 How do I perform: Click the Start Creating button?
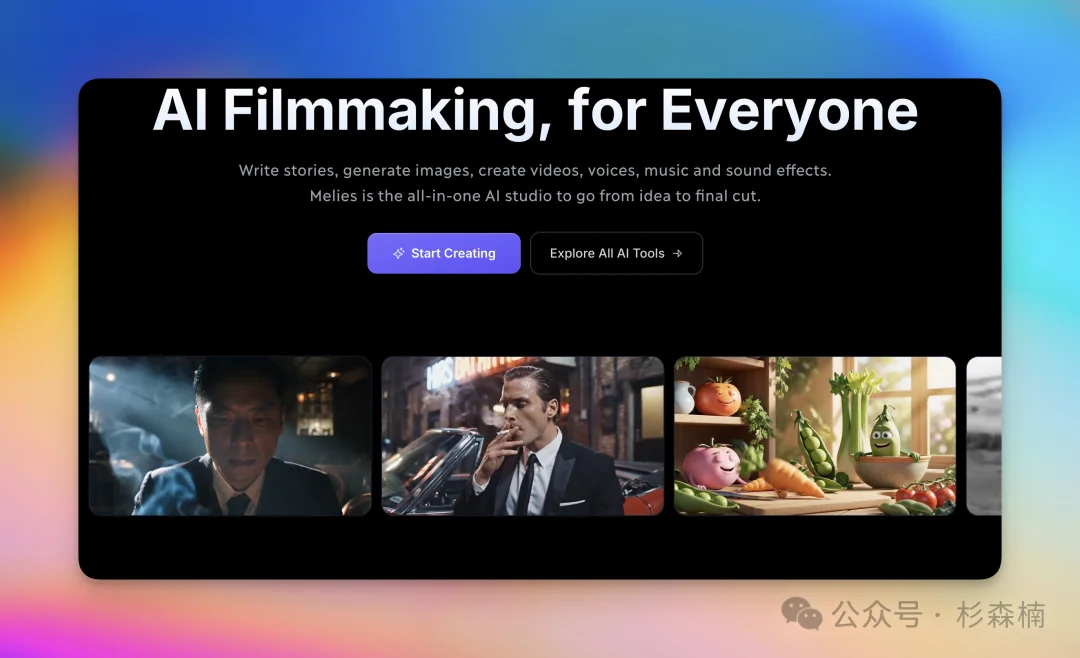click(444, 253)
